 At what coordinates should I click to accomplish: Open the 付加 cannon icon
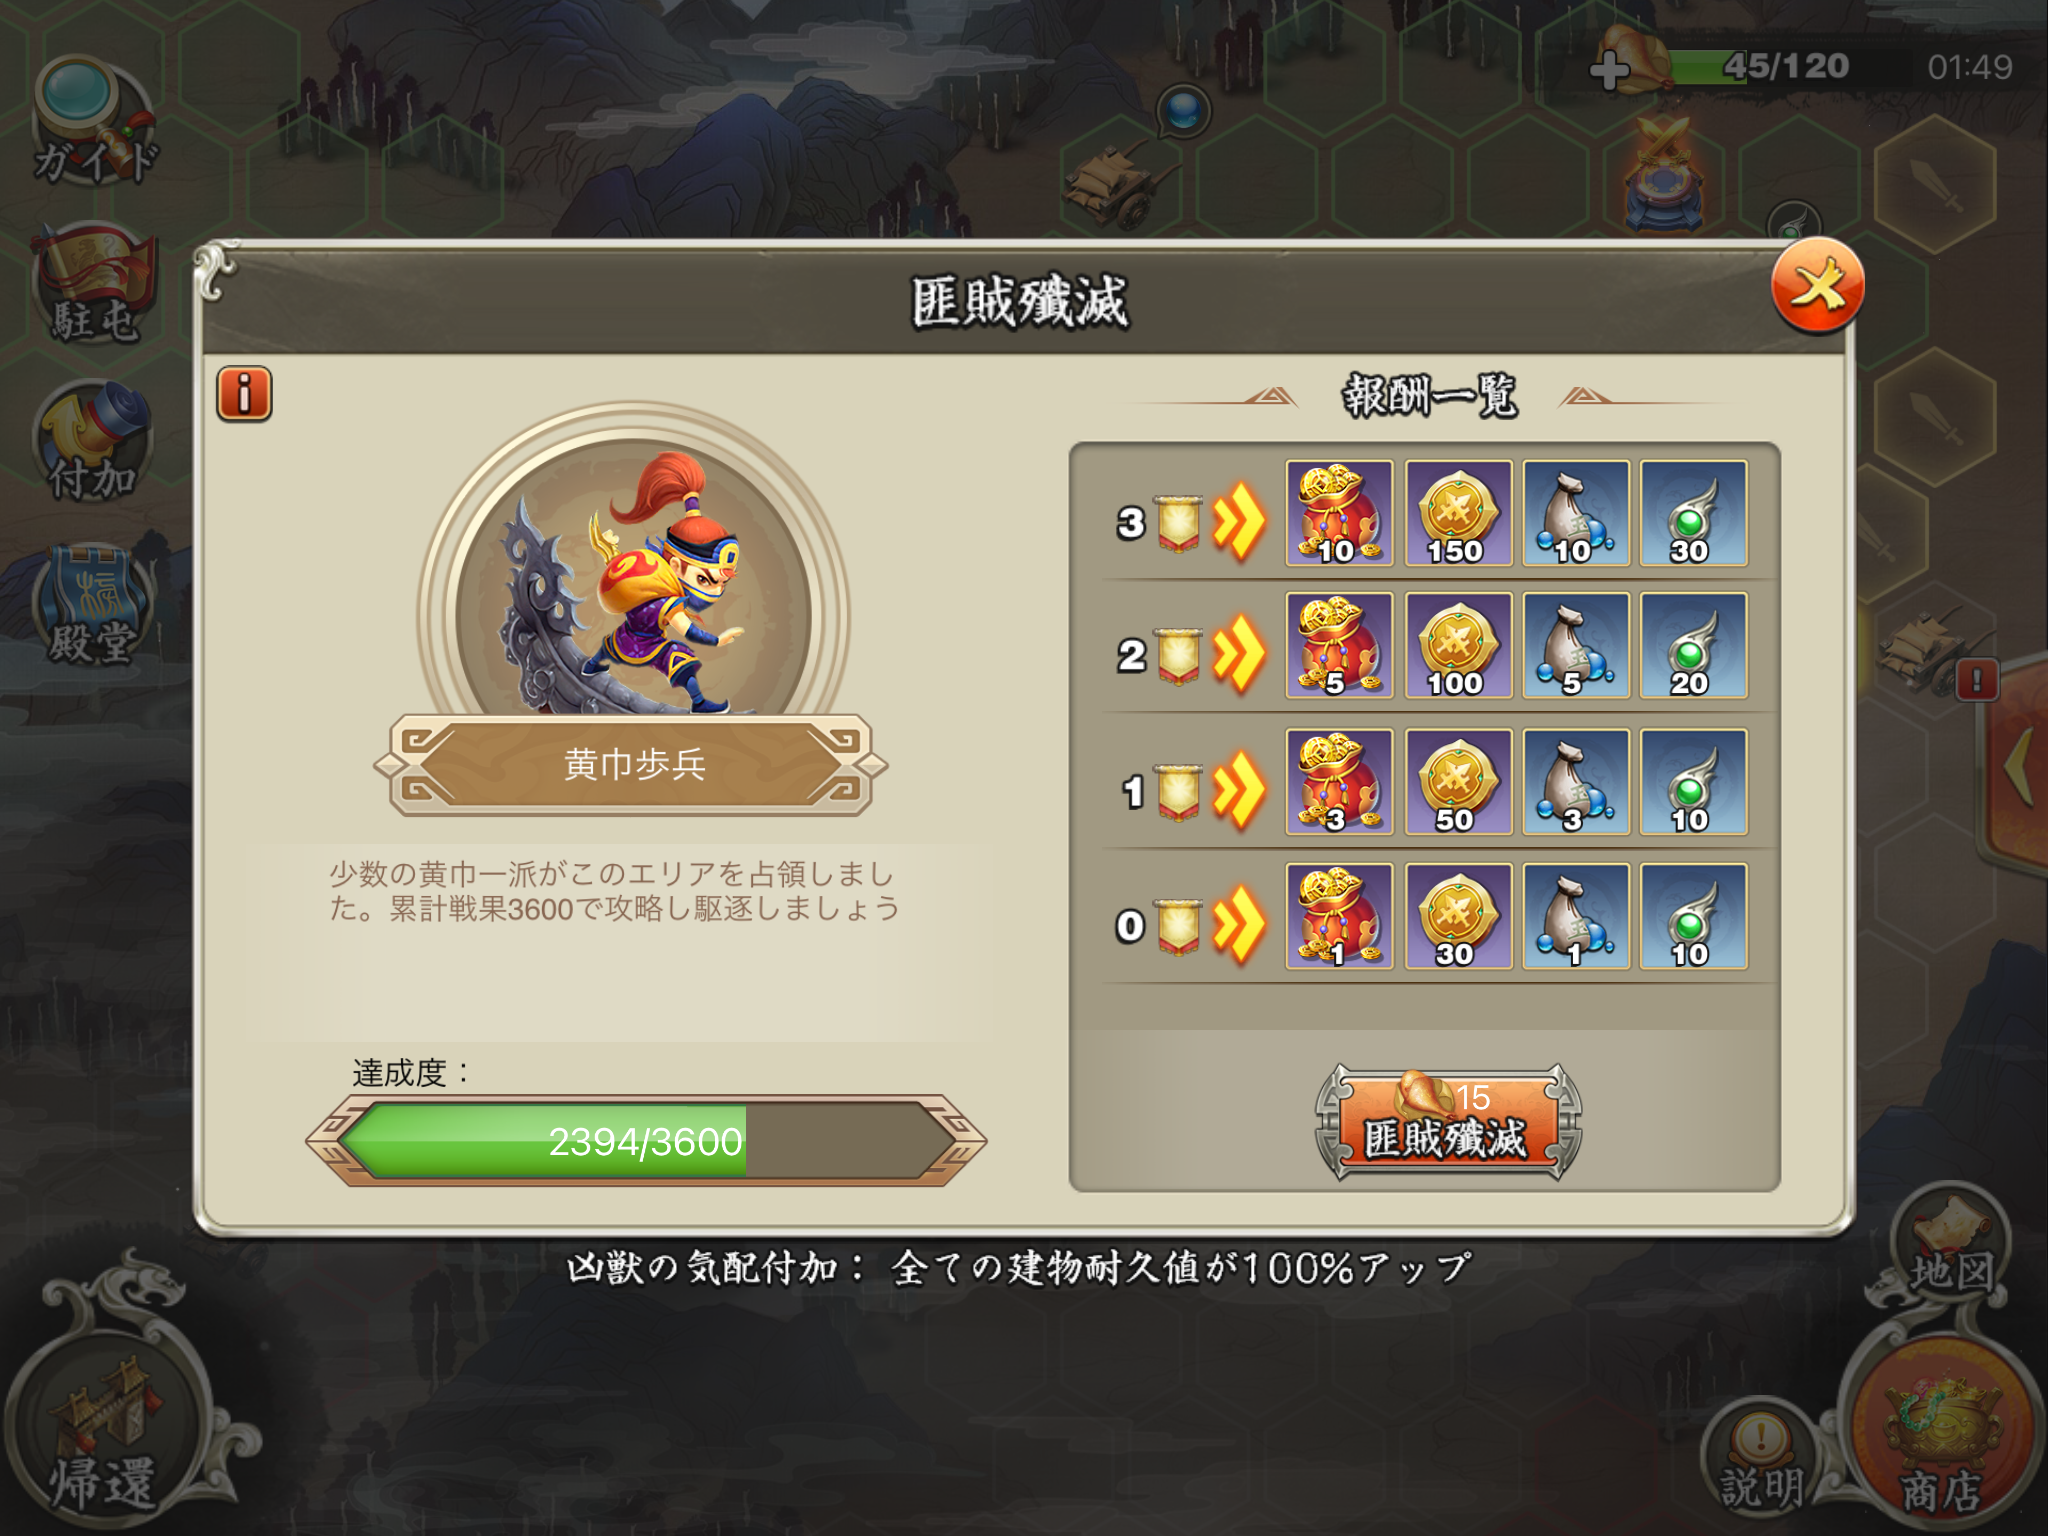coord(93,441)
